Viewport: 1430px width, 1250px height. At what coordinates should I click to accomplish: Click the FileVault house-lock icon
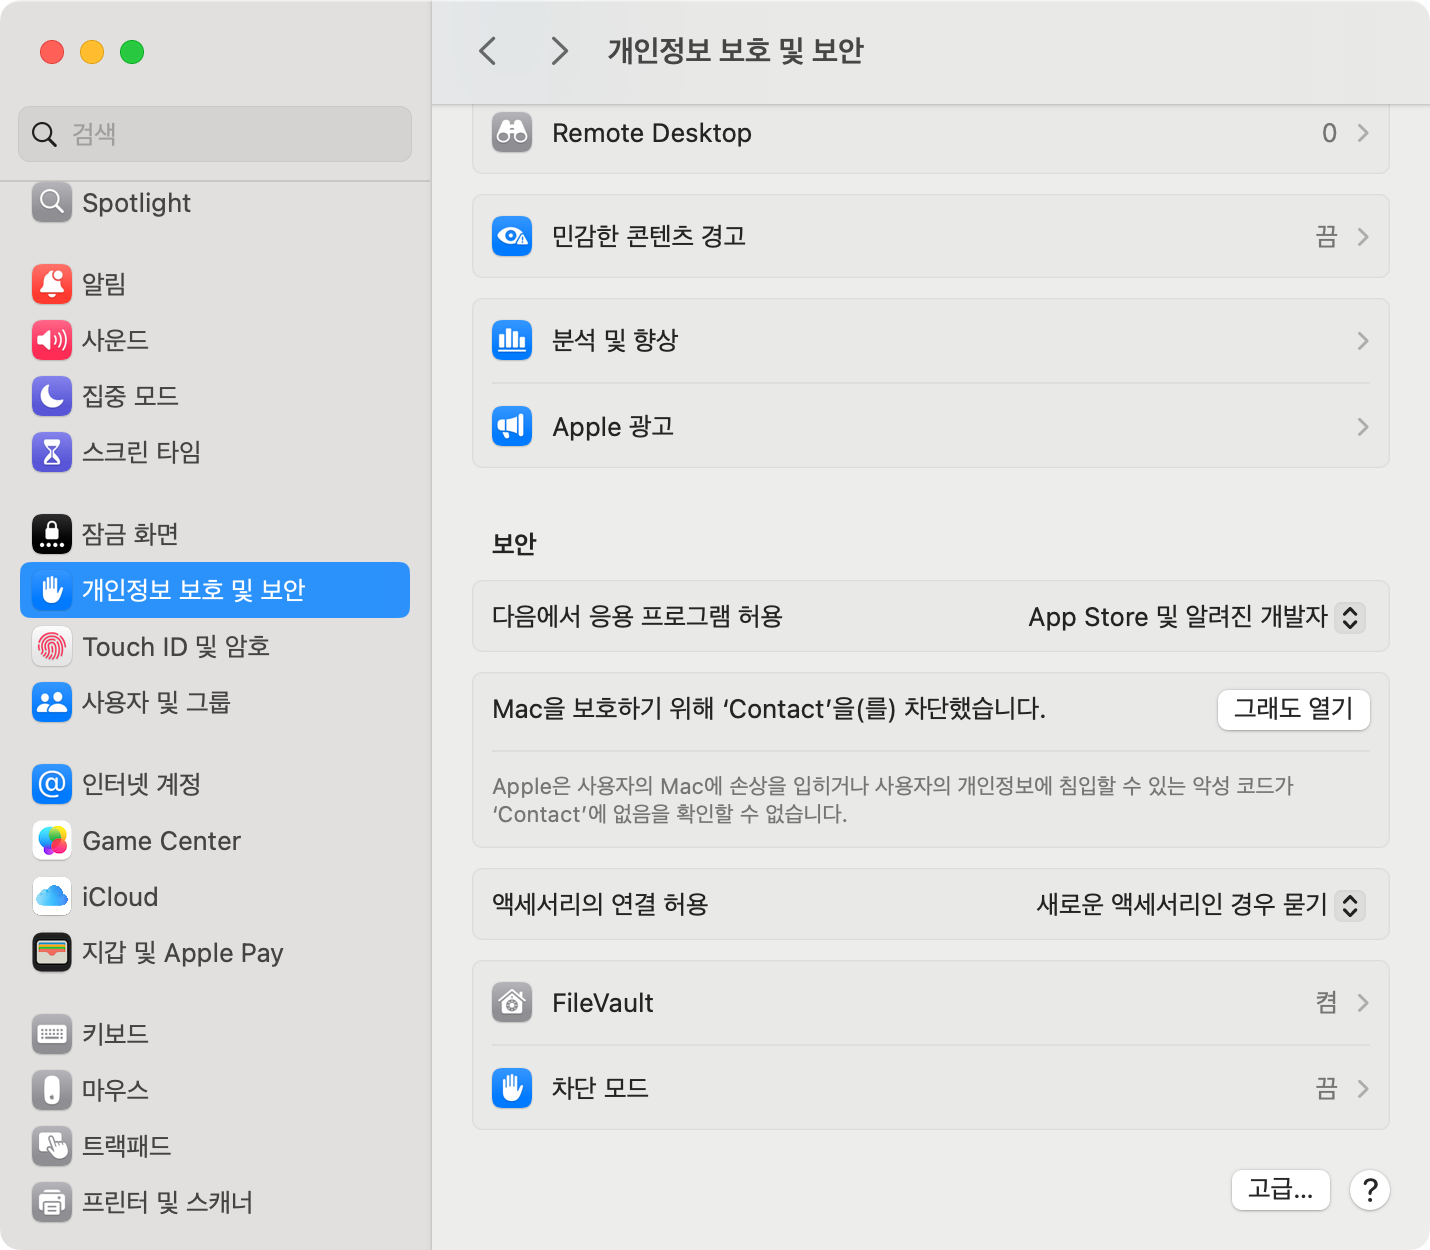click(x=512, y=1002)
